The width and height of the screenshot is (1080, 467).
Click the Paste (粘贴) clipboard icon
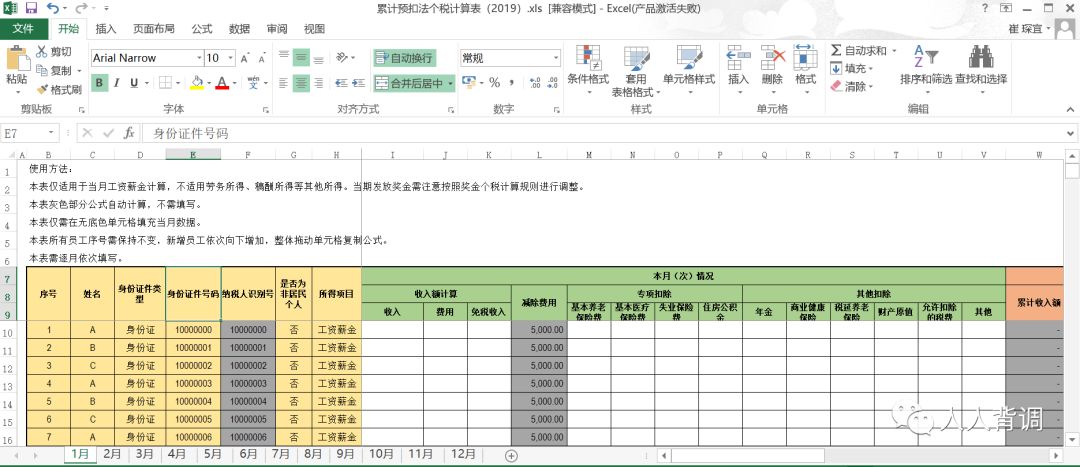[x=17, y=59]
